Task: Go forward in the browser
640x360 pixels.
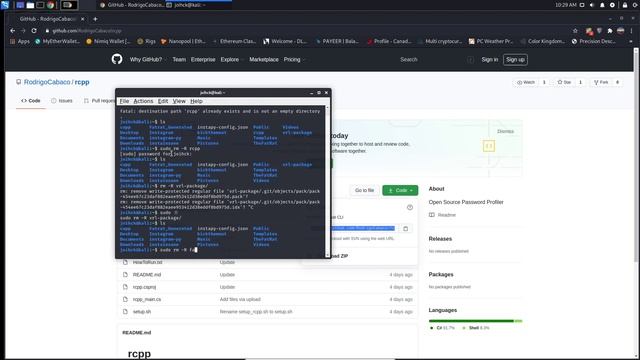Action: [23, 31]
